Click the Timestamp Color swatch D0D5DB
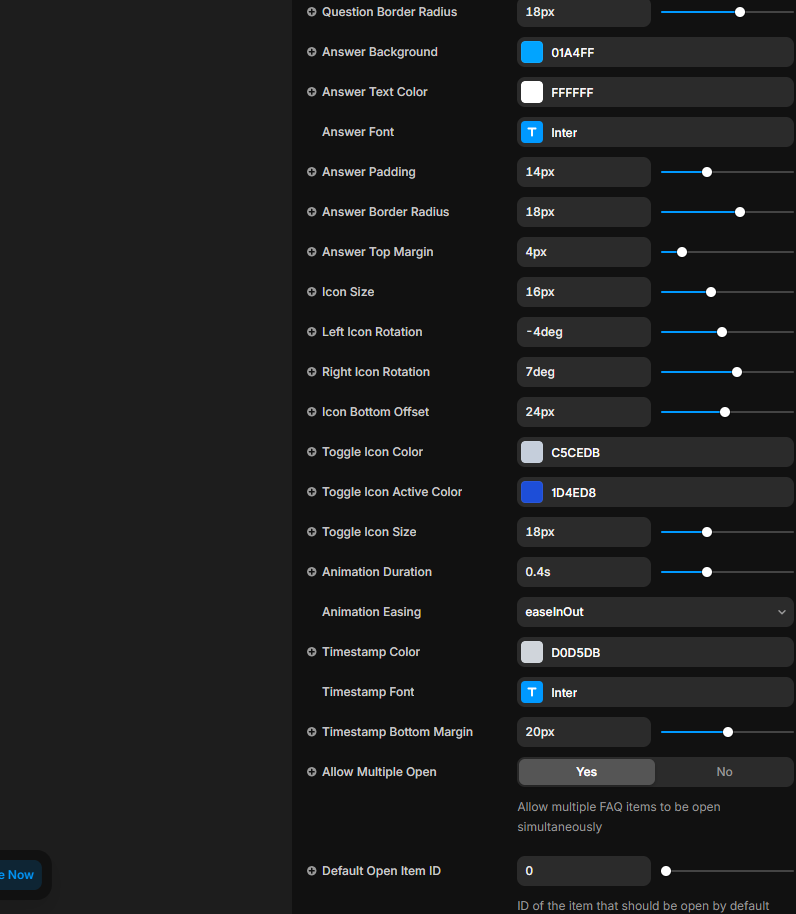 (x=532, y=652)
